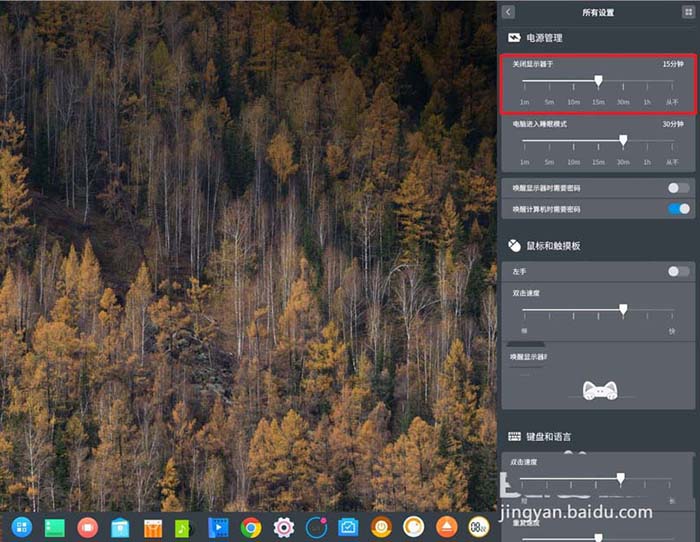
Task: Click the 鼠标和触摸板 section heading
Action: [553, 246]
